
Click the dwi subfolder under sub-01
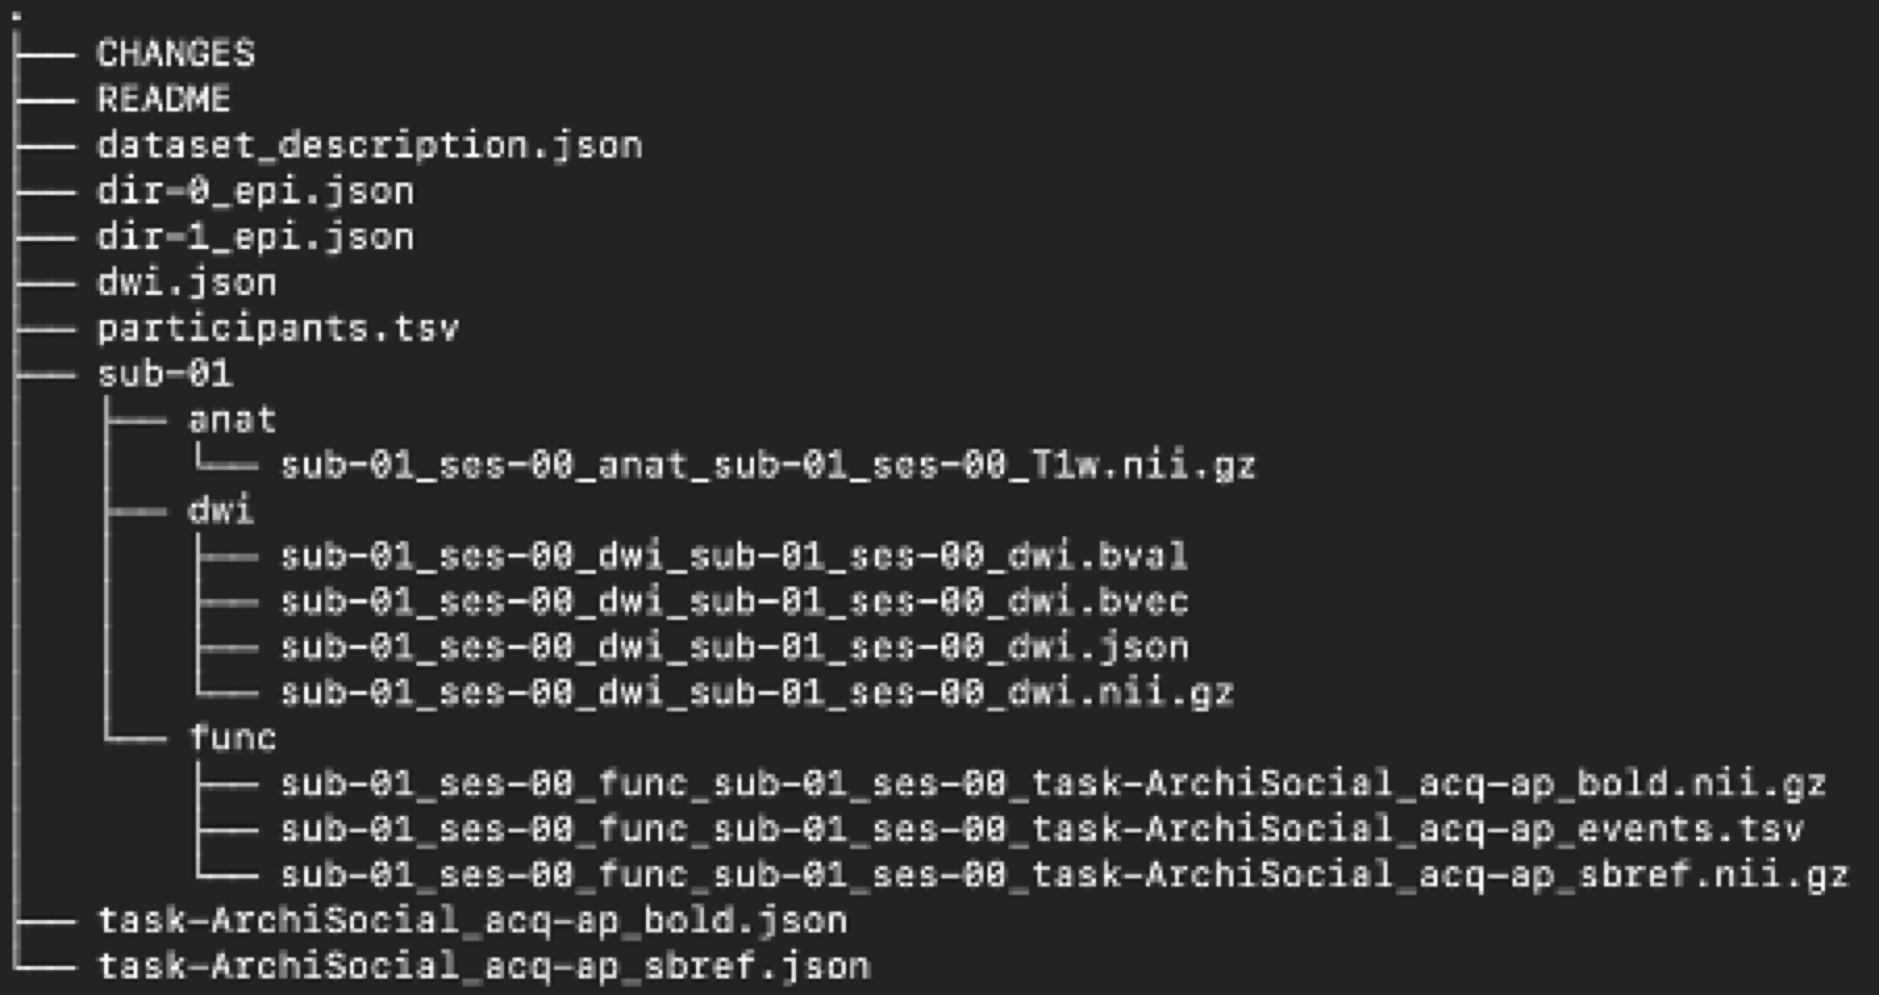coord(221,511)
